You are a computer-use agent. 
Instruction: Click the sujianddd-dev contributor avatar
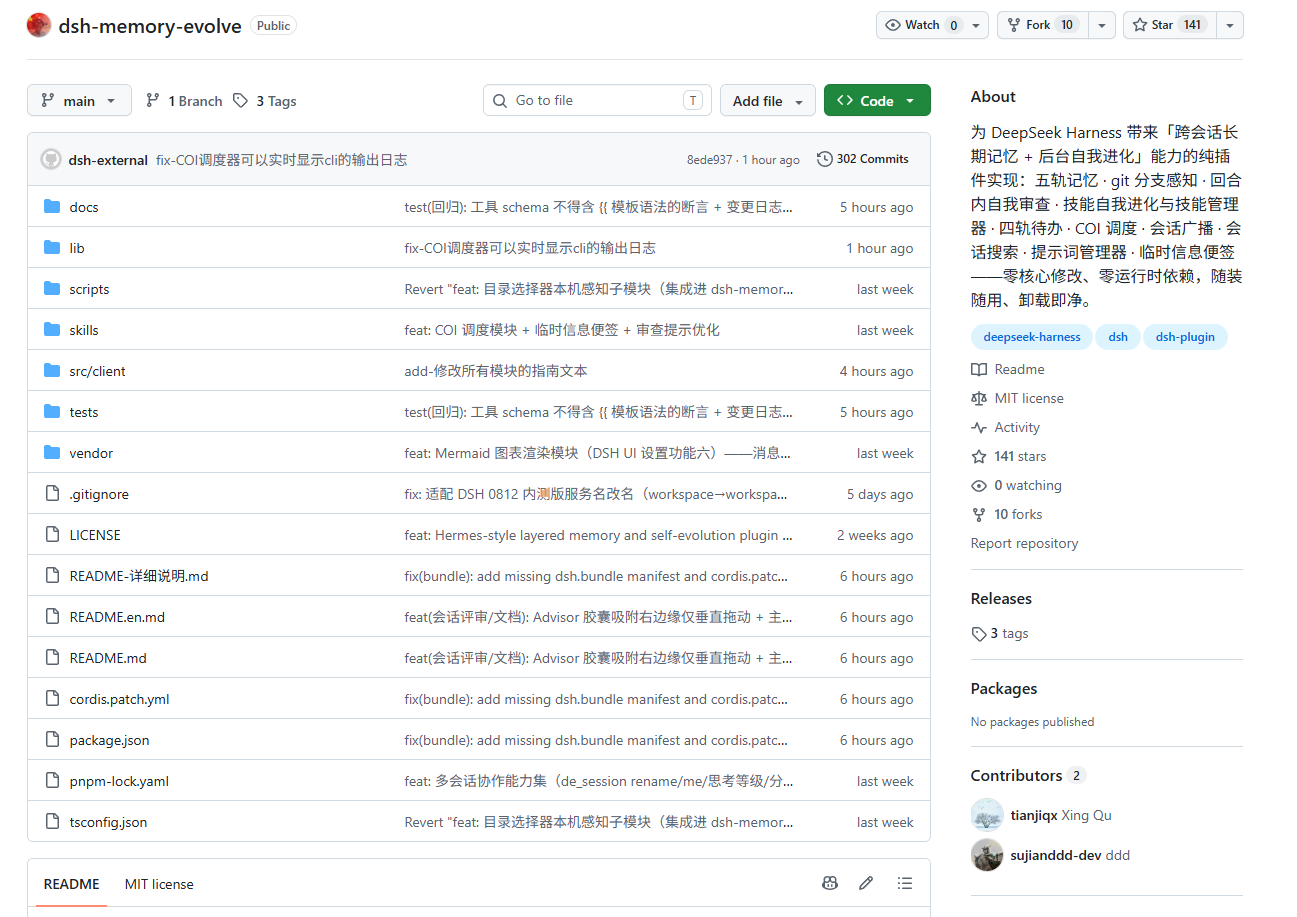987,855
